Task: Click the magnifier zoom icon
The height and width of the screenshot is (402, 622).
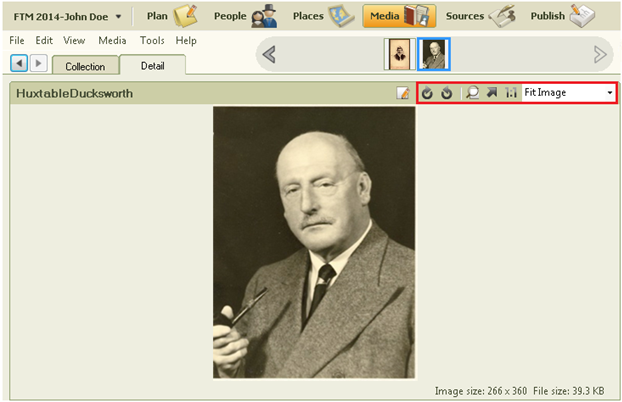Action: pos(473,93)
